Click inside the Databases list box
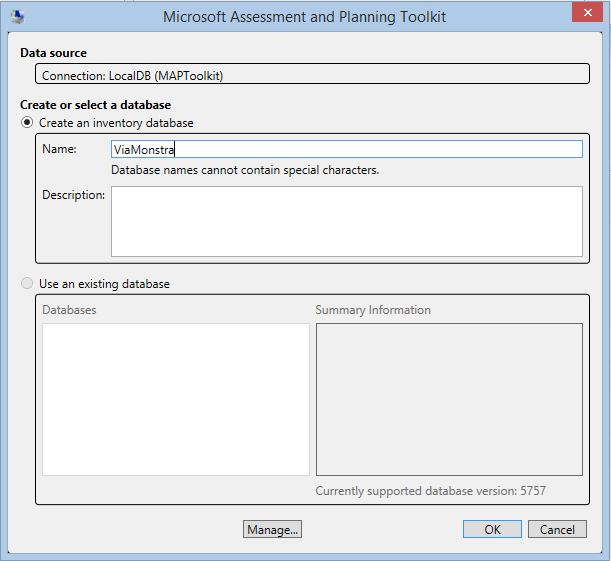Viewport: 611px width, 561px height. 176,399
